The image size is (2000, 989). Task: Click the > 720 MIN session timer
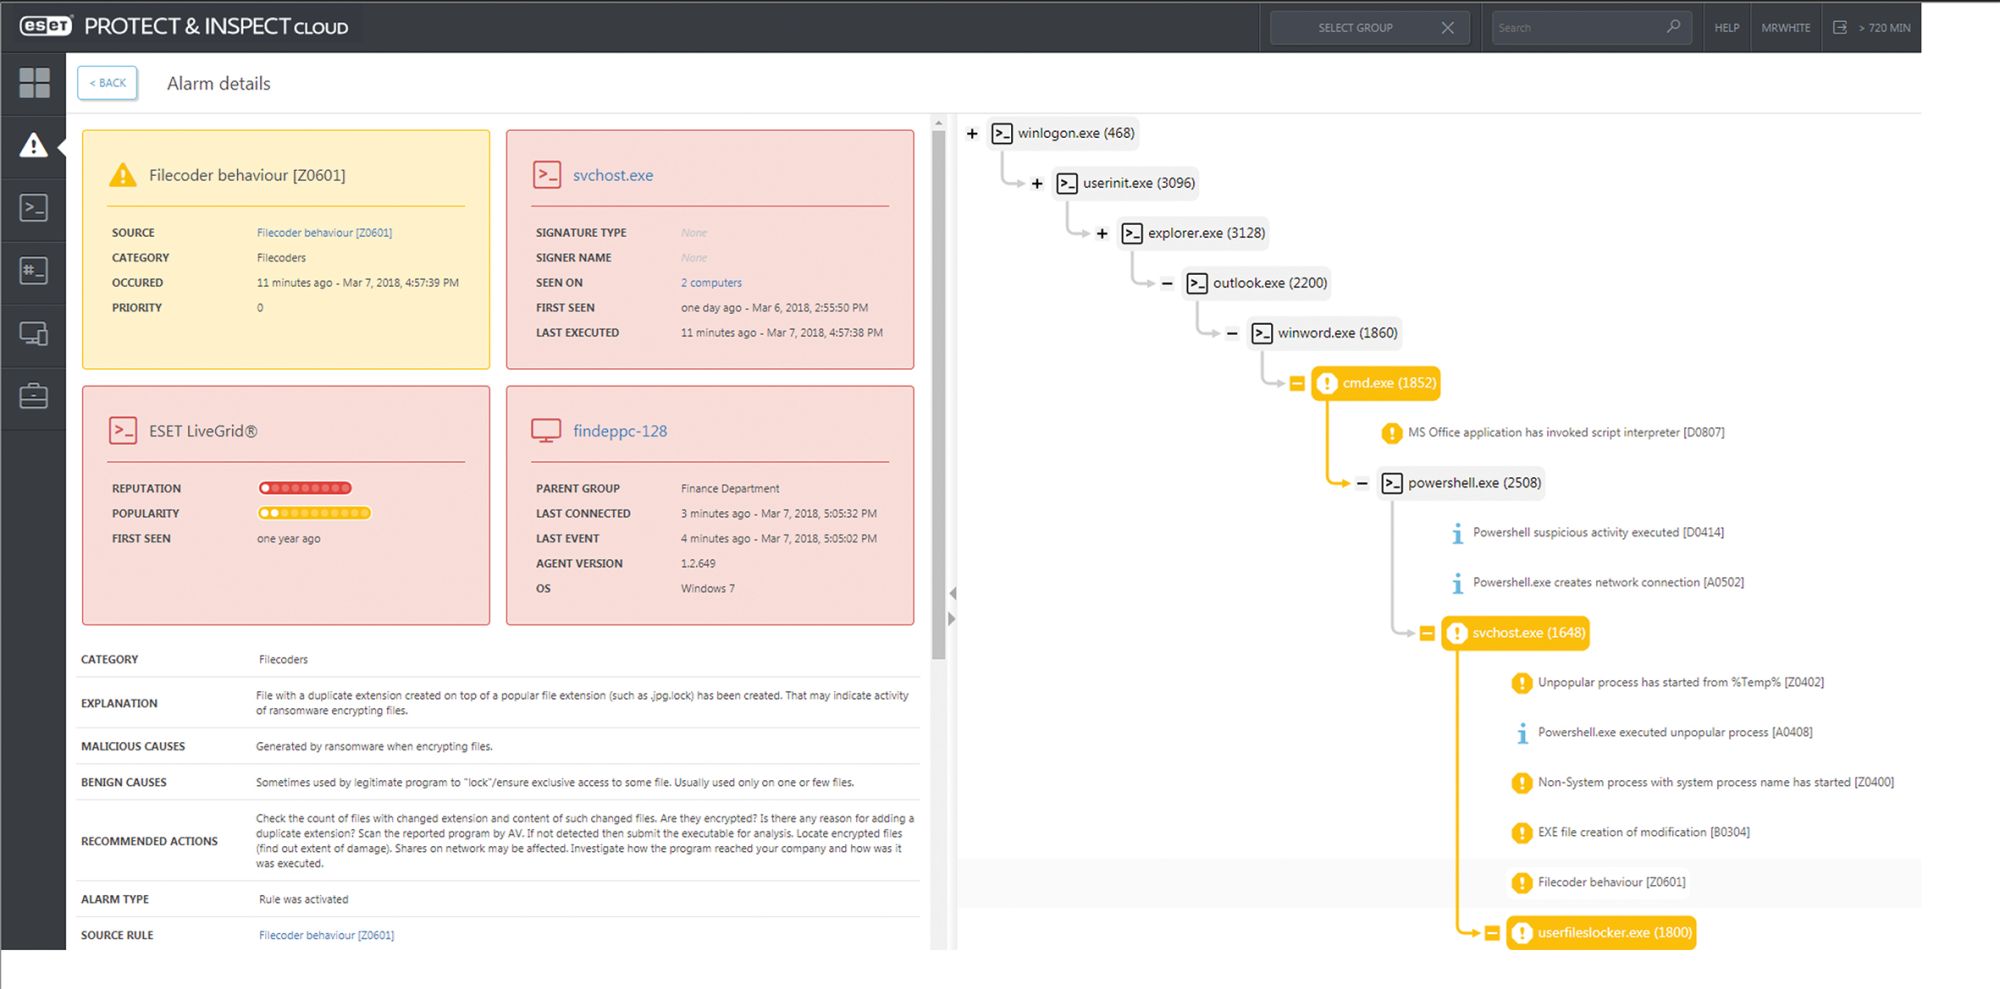(x=1884, y=27)
